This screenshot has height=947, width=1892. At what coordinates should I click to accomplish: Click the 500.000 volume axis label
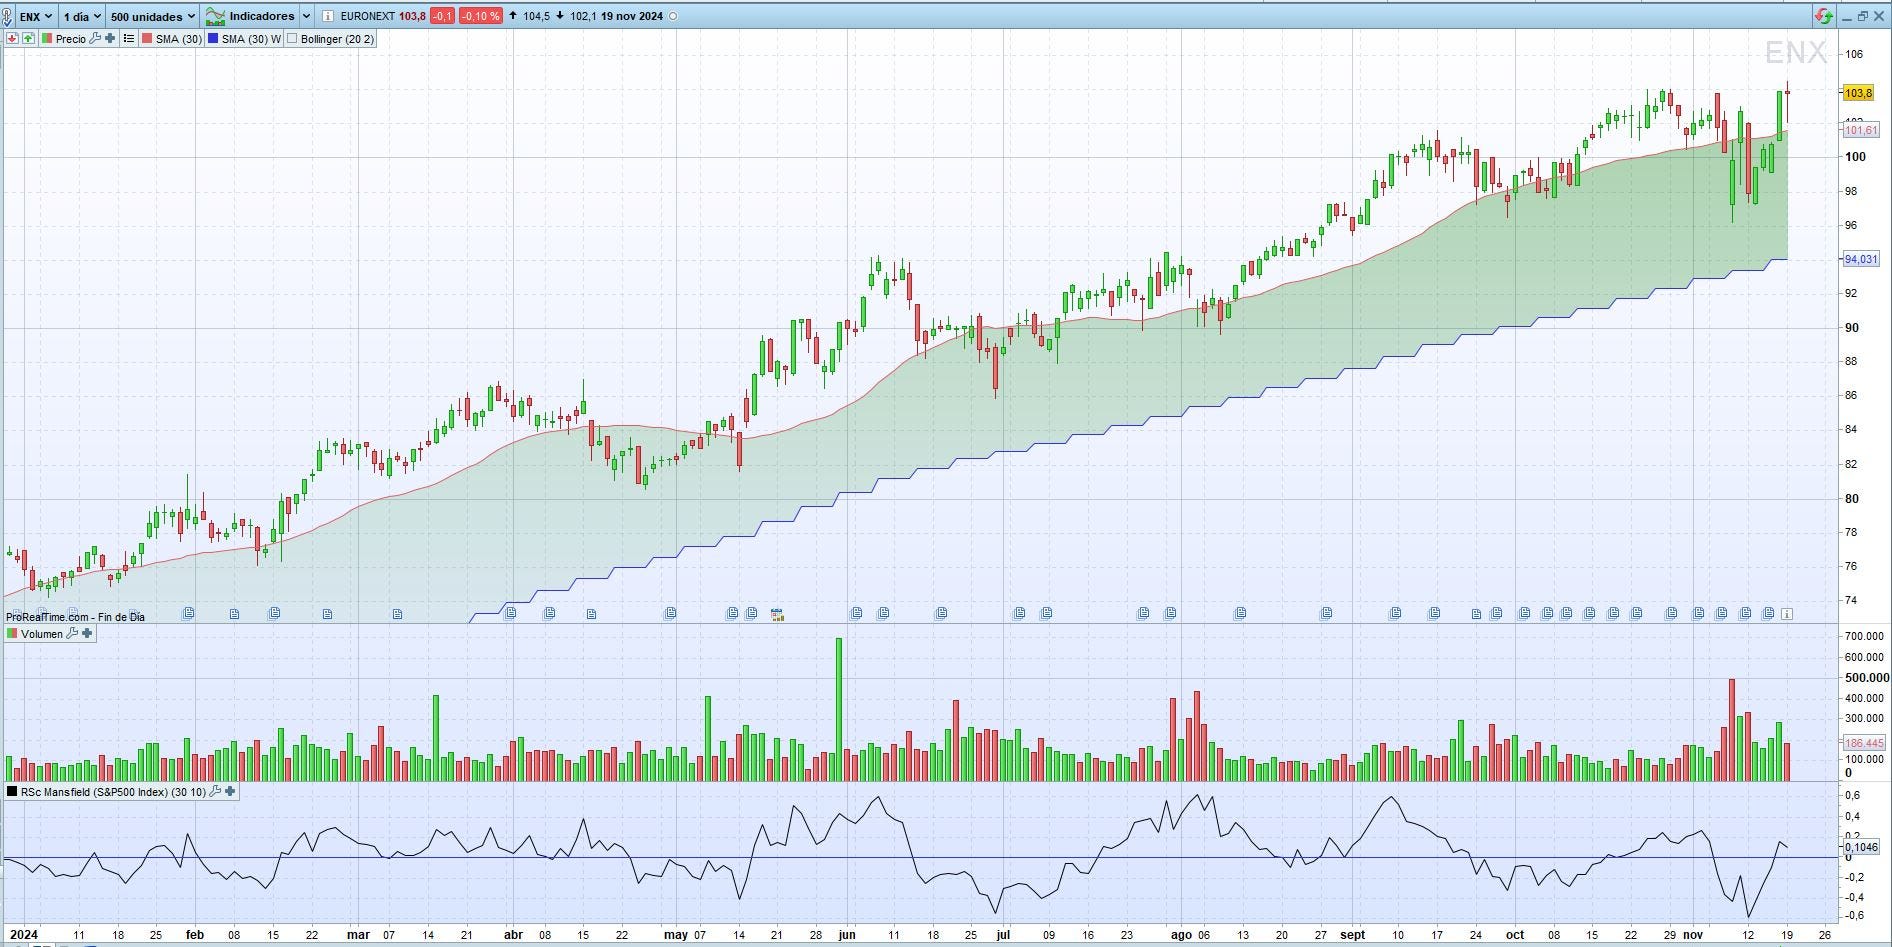[x=1866, y=677]
